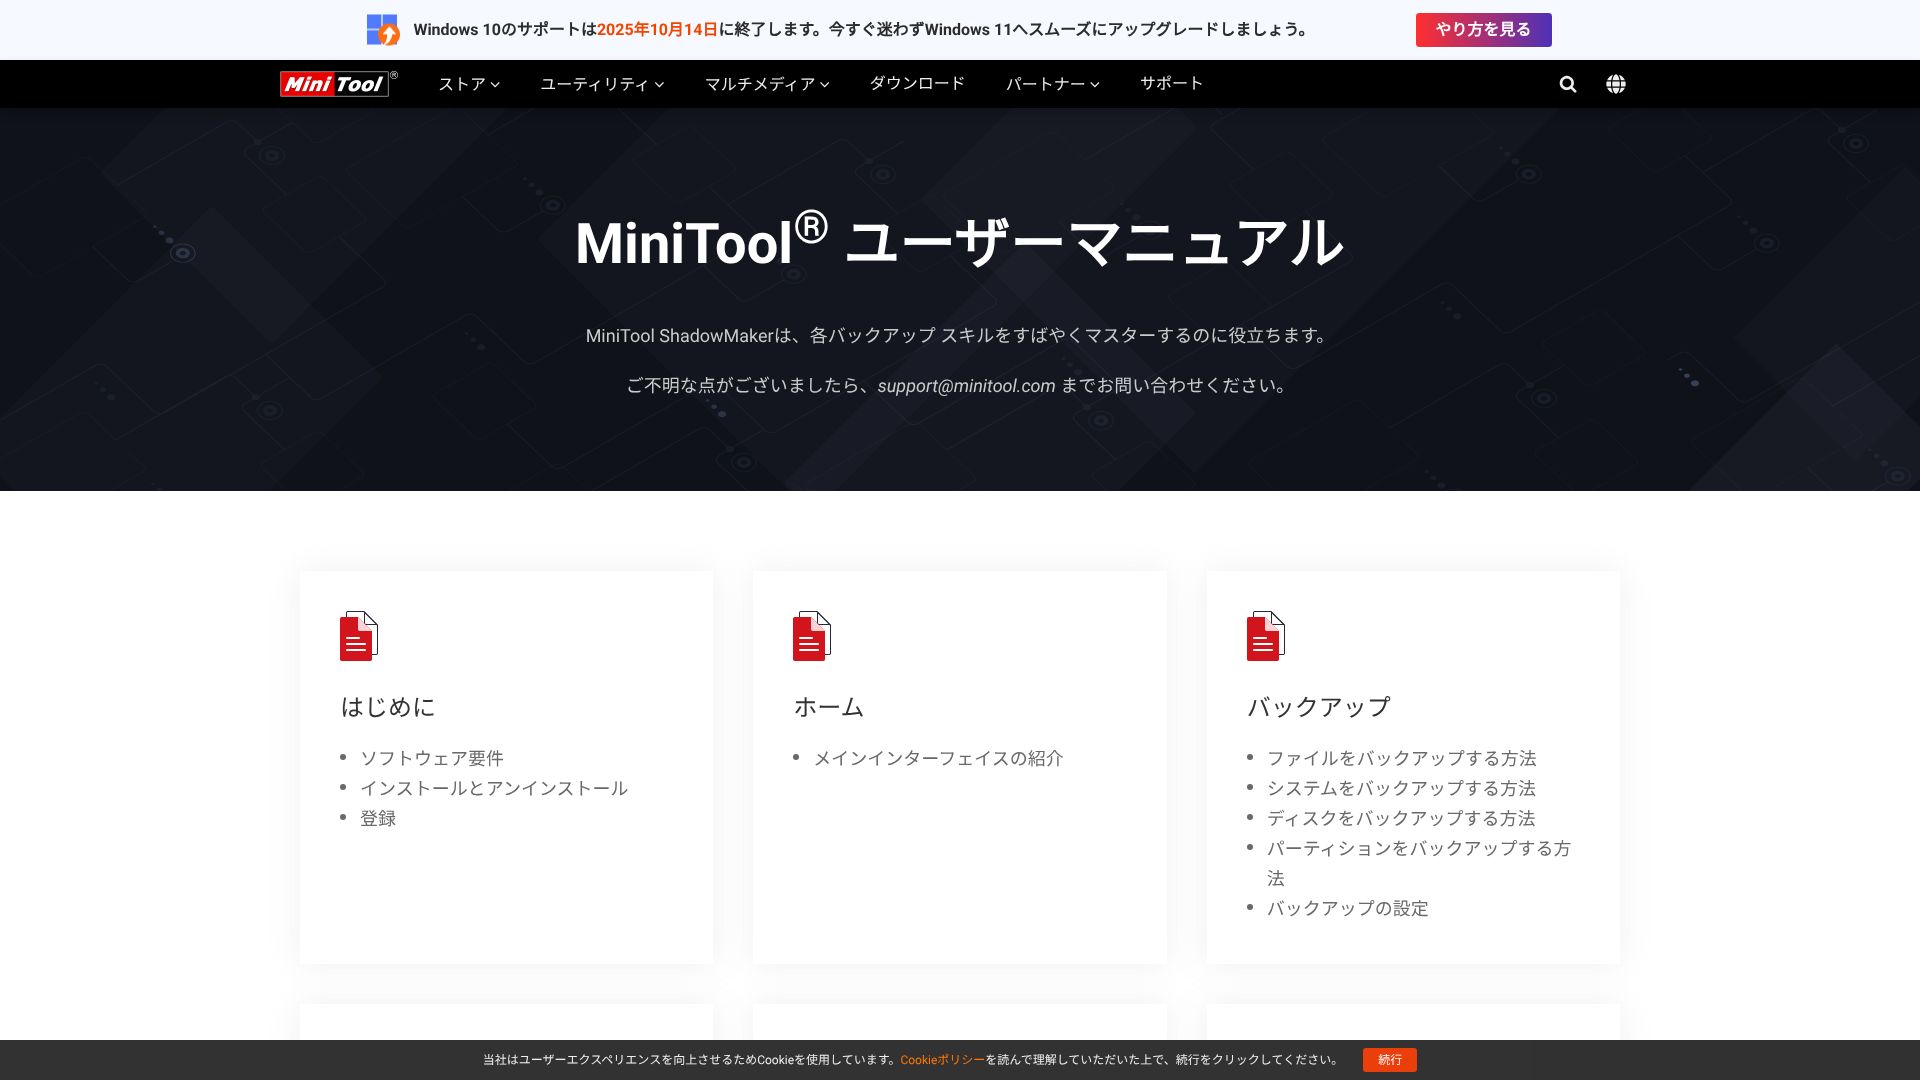Open the サポート menu item

[x=1171, y=84]
